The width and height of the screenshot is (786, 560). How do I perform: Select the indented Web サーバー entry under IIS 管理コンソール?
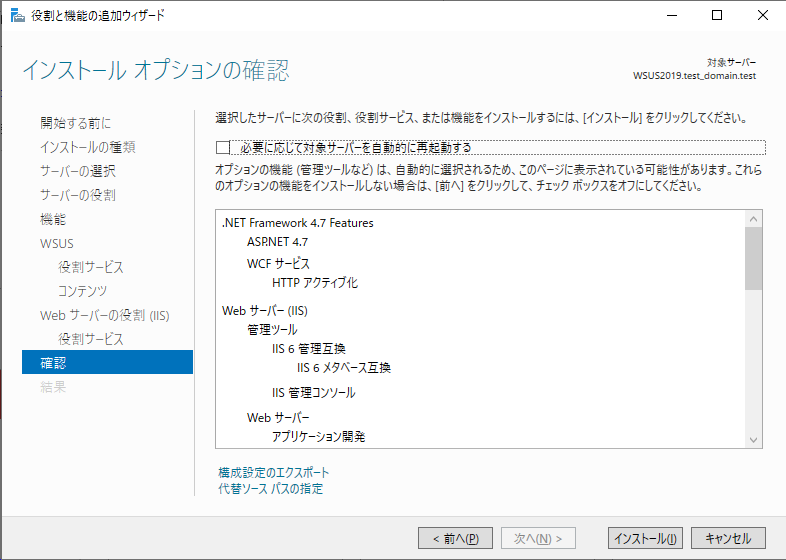click(278, 418)
